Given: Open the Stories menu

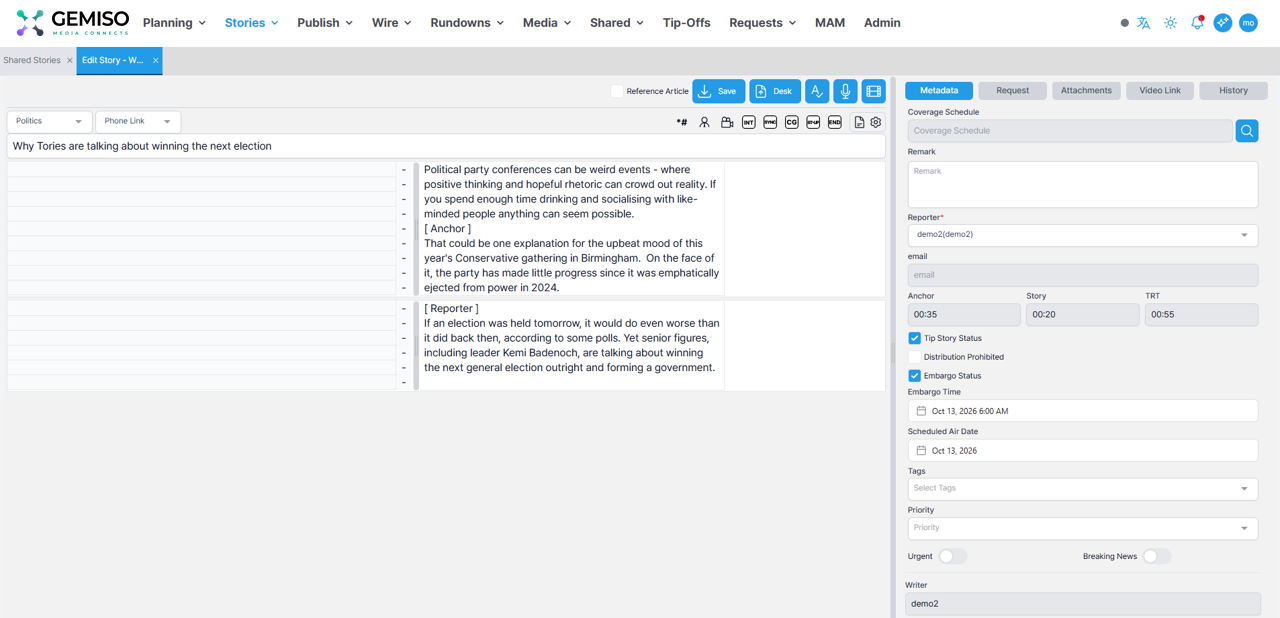Looking at the screenshot, I should 251,23.
